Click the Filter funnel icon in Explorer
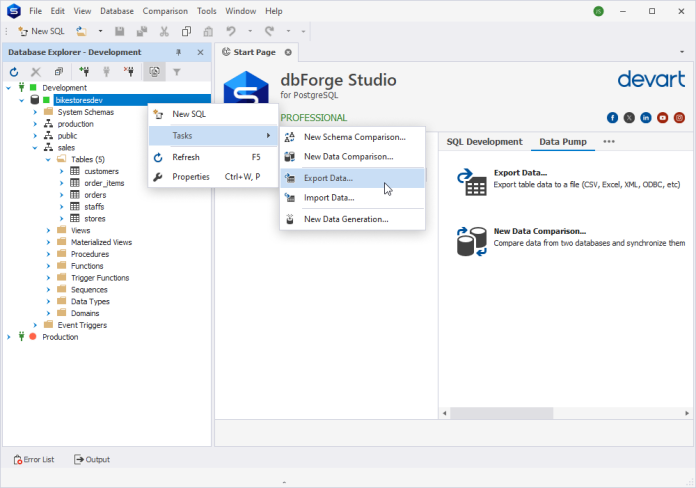Screen dimensions: 696x488 click(177, 71)
